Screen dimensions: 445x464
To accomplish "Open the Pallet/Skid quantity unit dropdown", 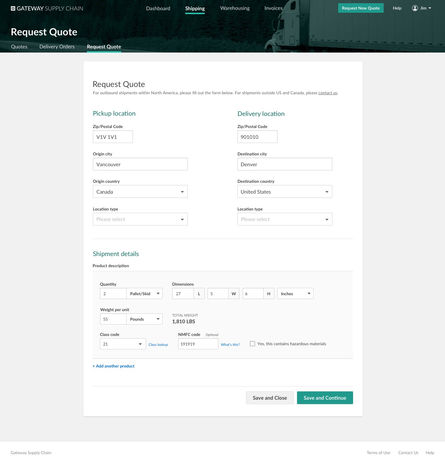I will 144,294.
